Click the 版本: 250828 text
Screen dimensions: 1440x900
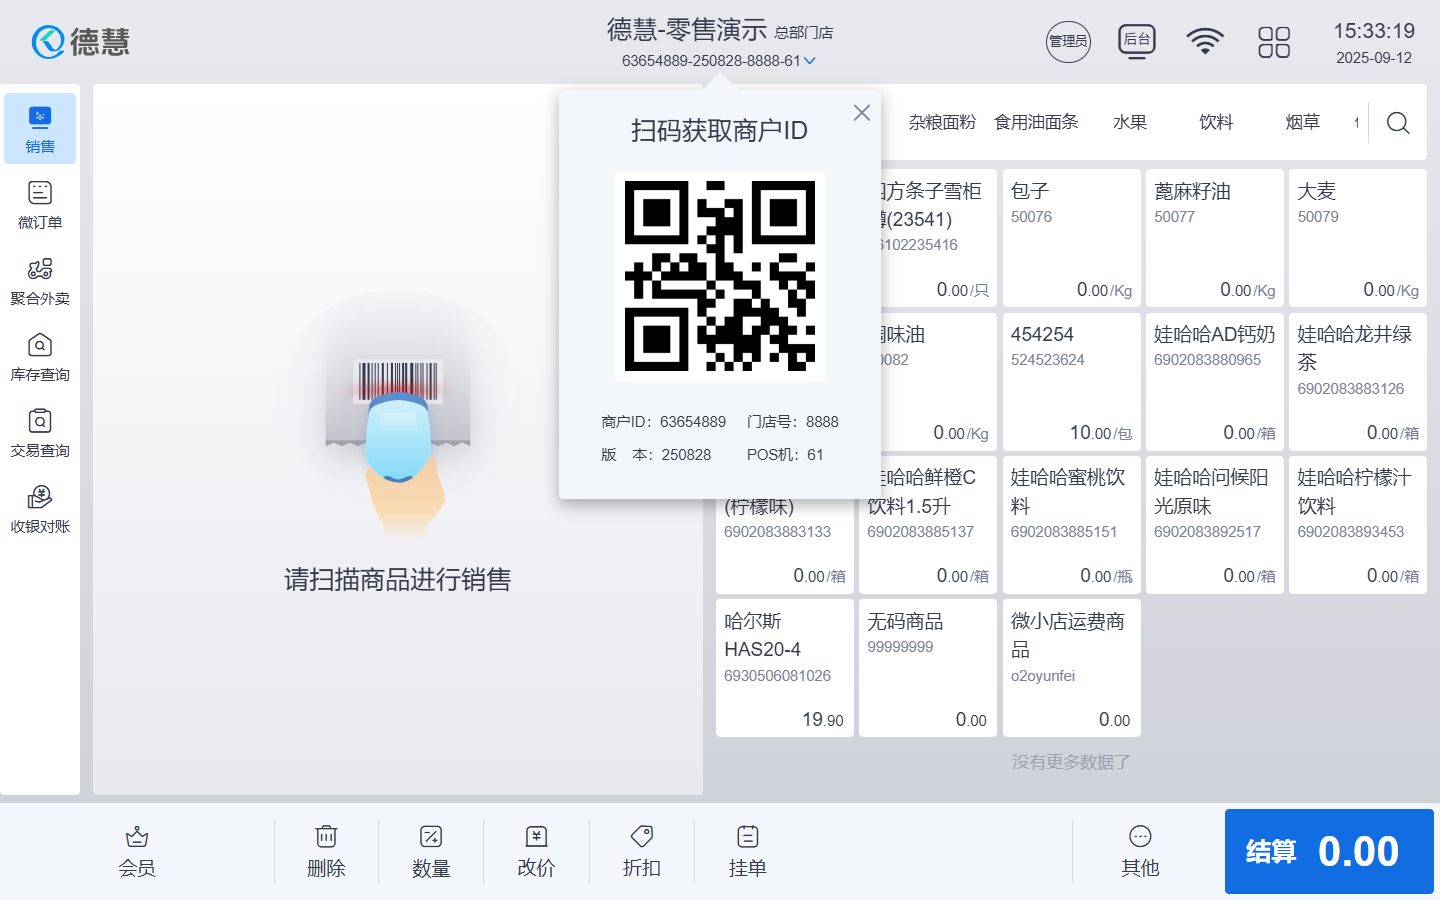pyautogui.click(x=656, y=455)
